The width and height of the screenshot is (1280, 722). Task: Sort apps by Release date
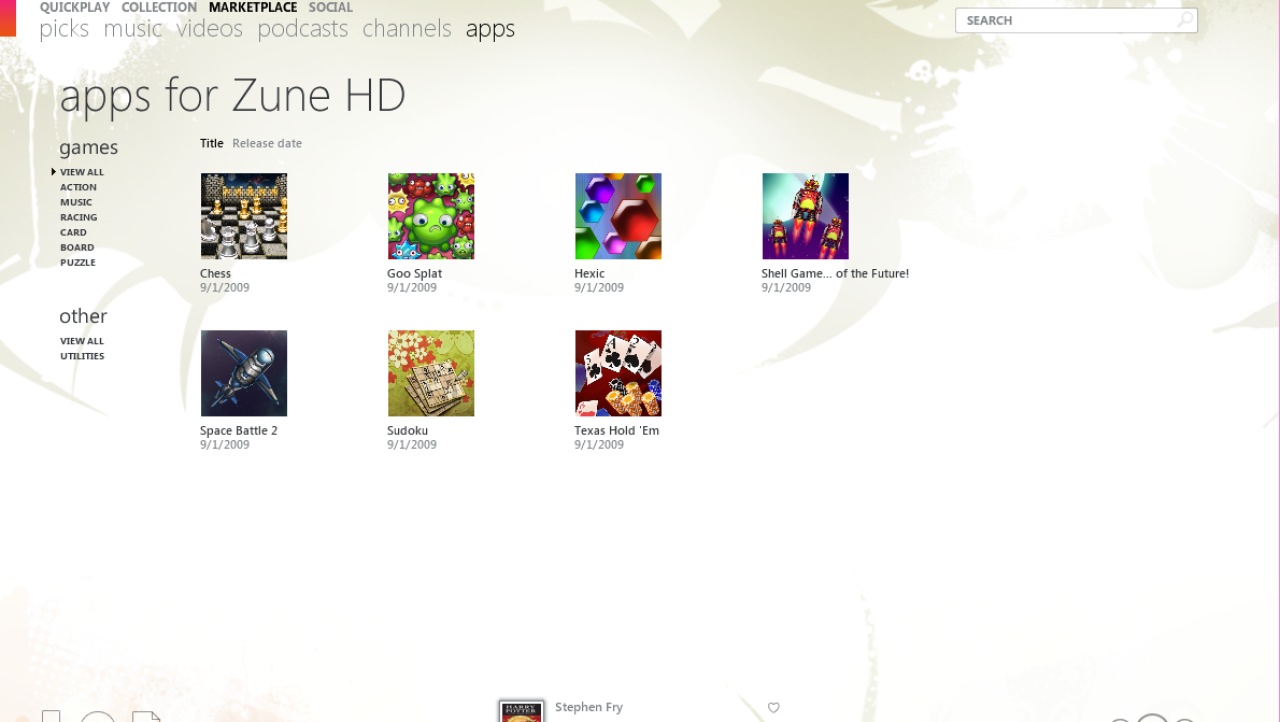click(x=267, y=143)
